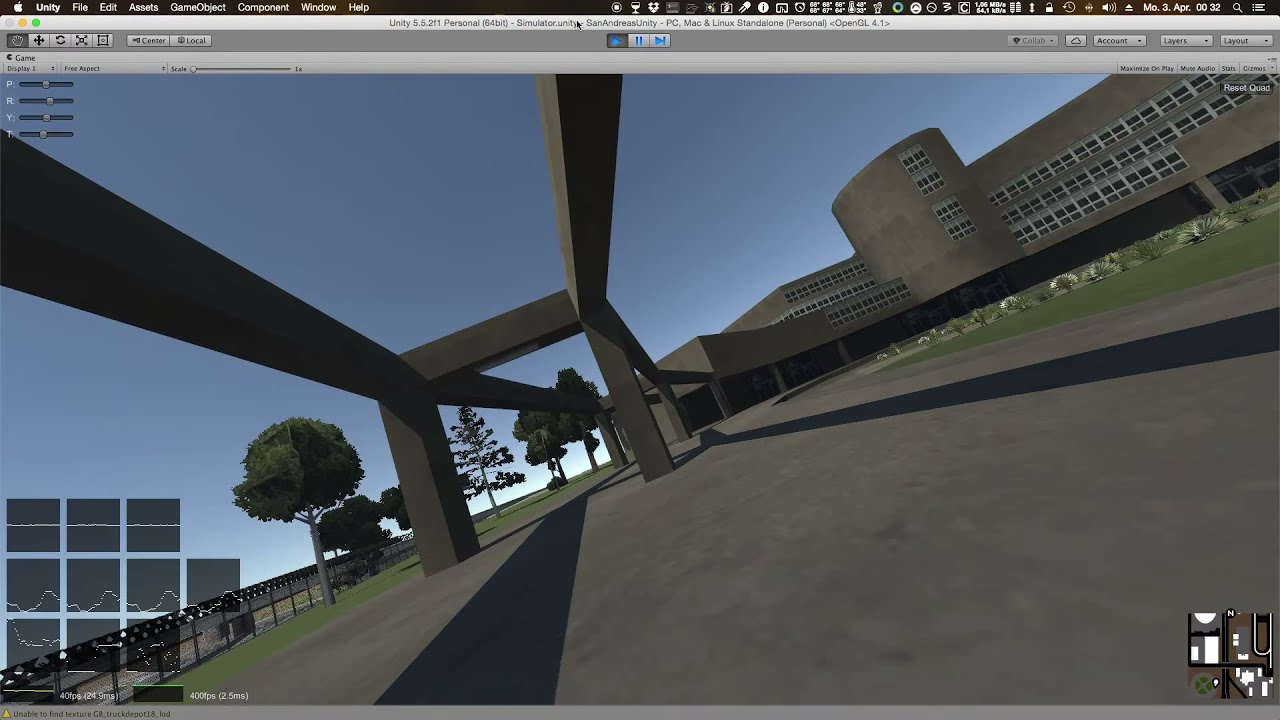This screenshot has width=1280, height=720.
Task: Switch pivot handling to Local
Action: [191, 40]
